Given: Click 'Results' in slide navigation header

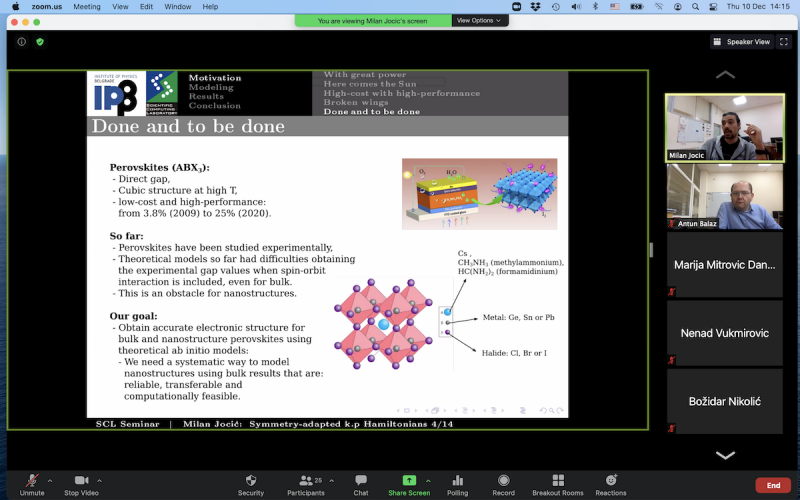Looking at the screenshot, I should pyautogui.click(x=206, y=96).
